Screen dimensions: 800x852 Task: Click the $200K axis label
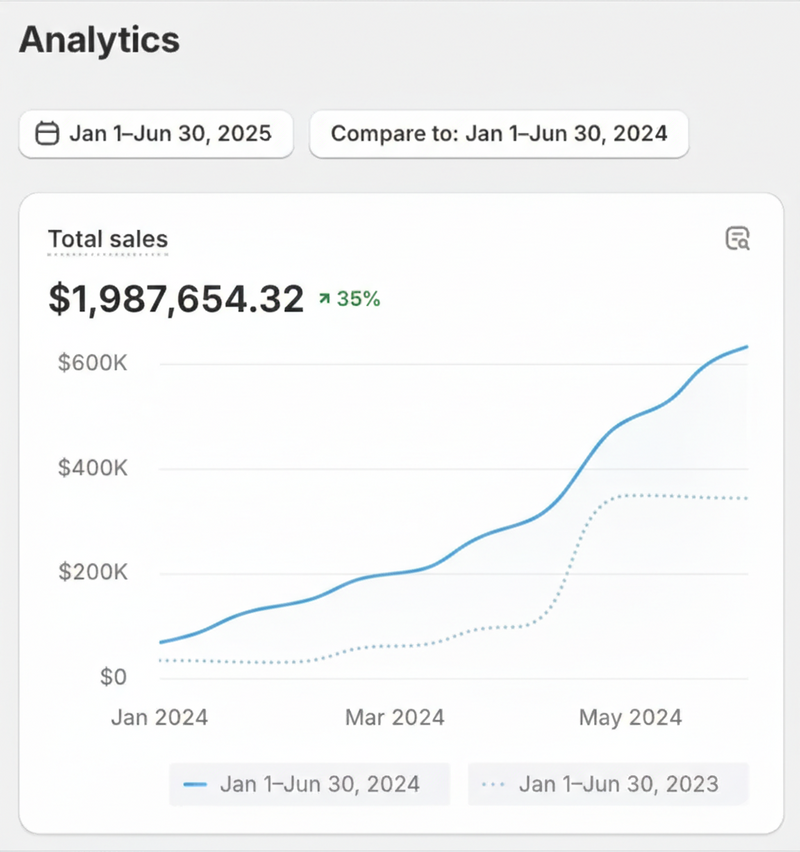pos(93,573)
